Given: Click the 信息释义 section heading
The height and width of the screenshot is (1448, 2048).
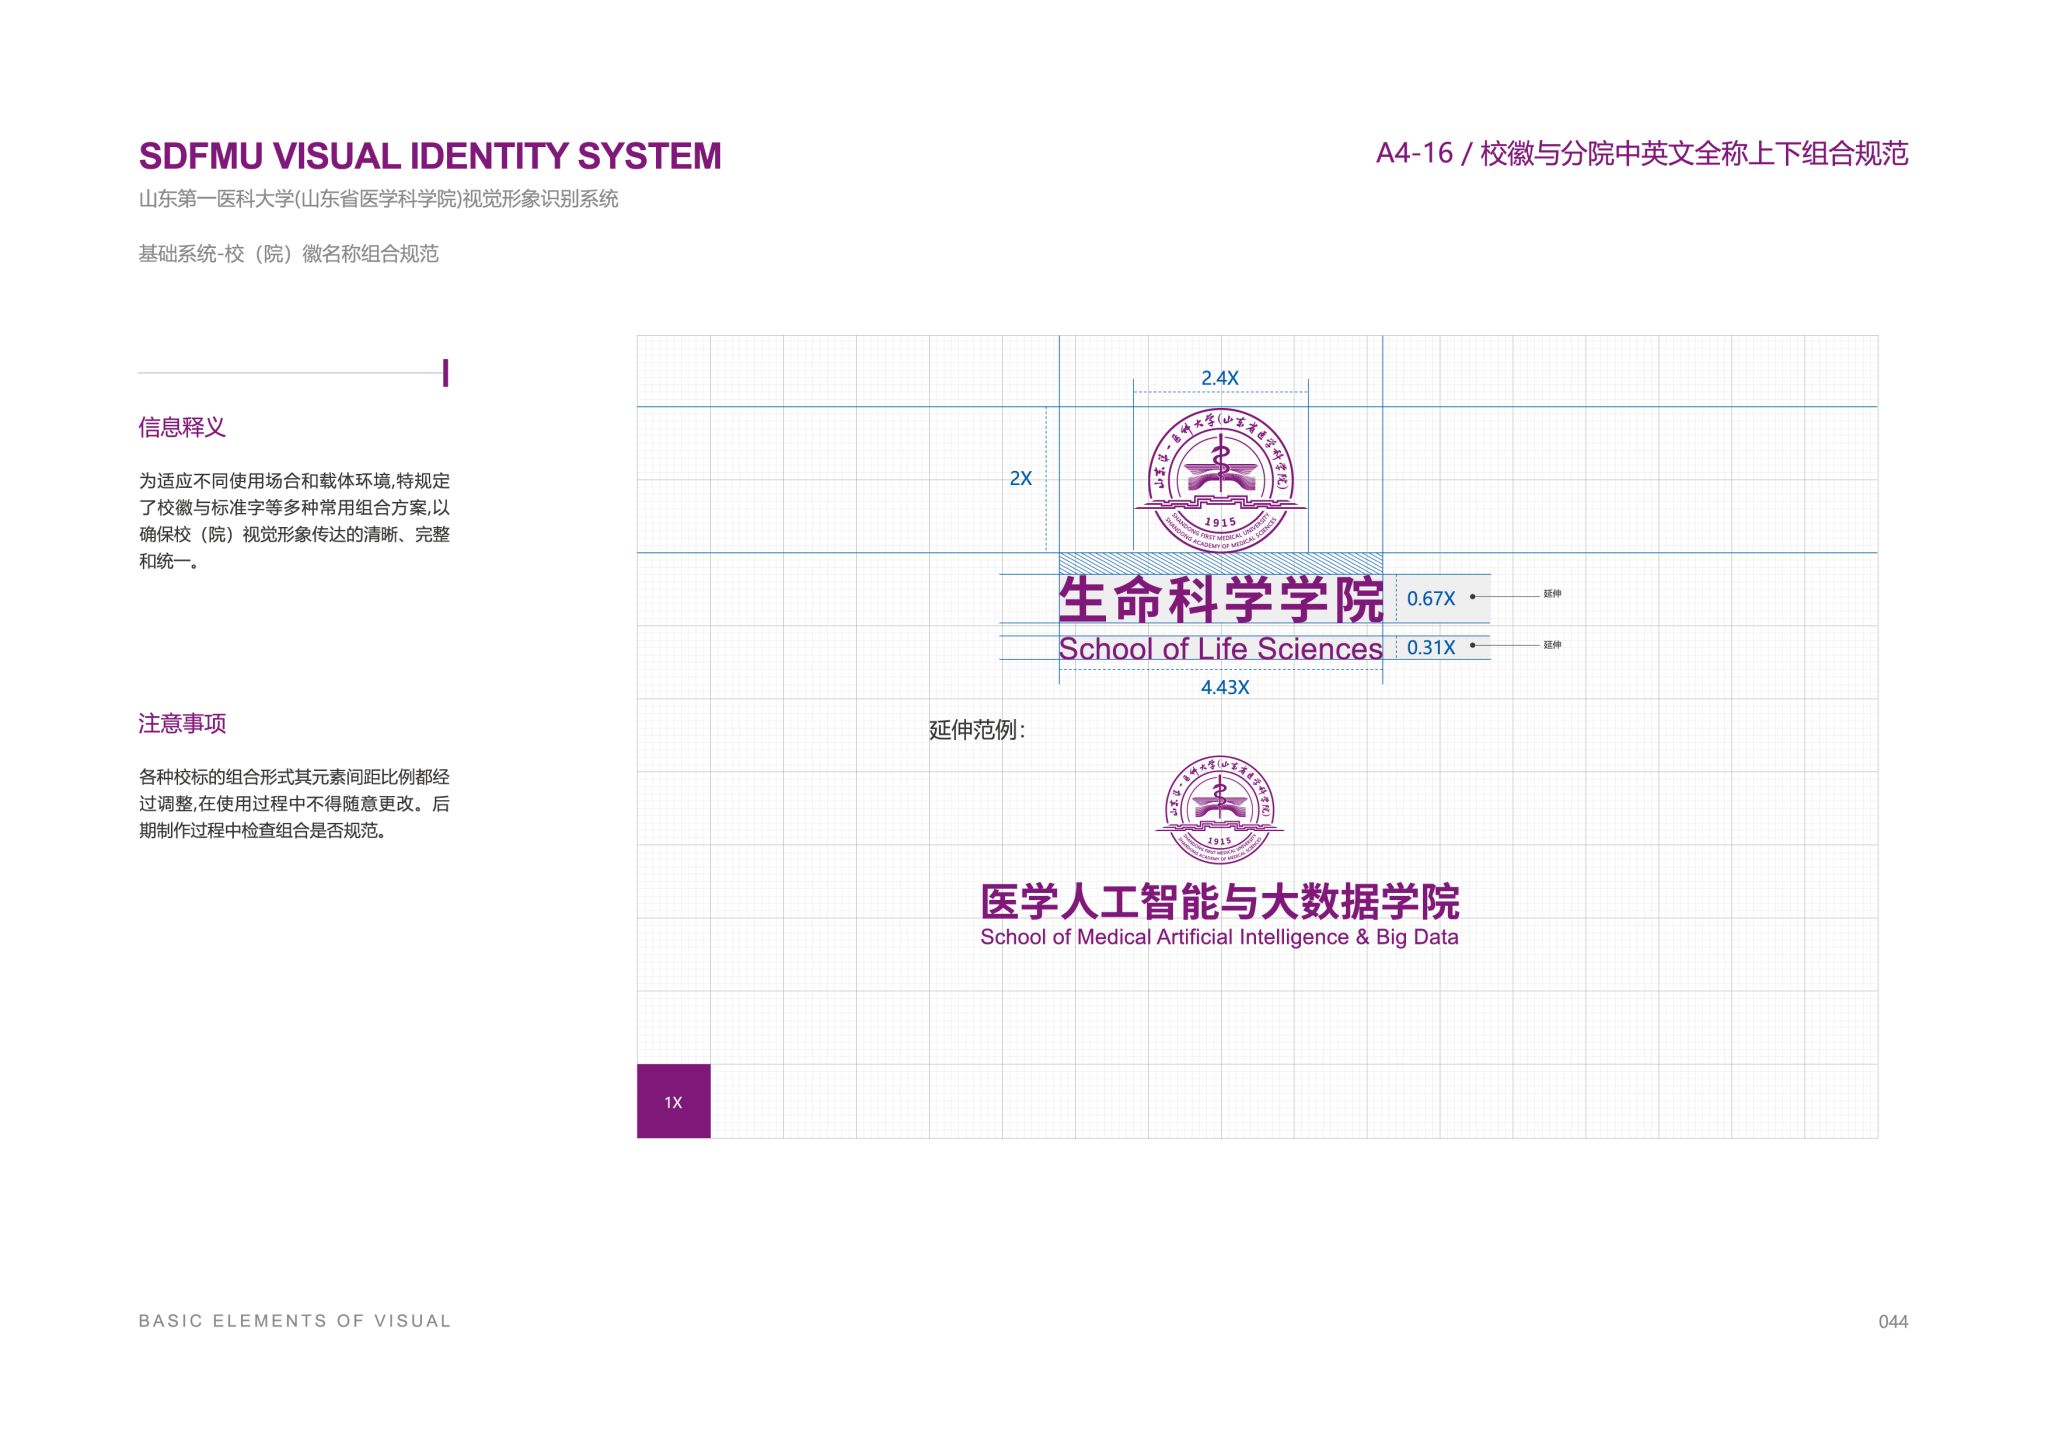Looking at the screenshot, I should point(182,428).
